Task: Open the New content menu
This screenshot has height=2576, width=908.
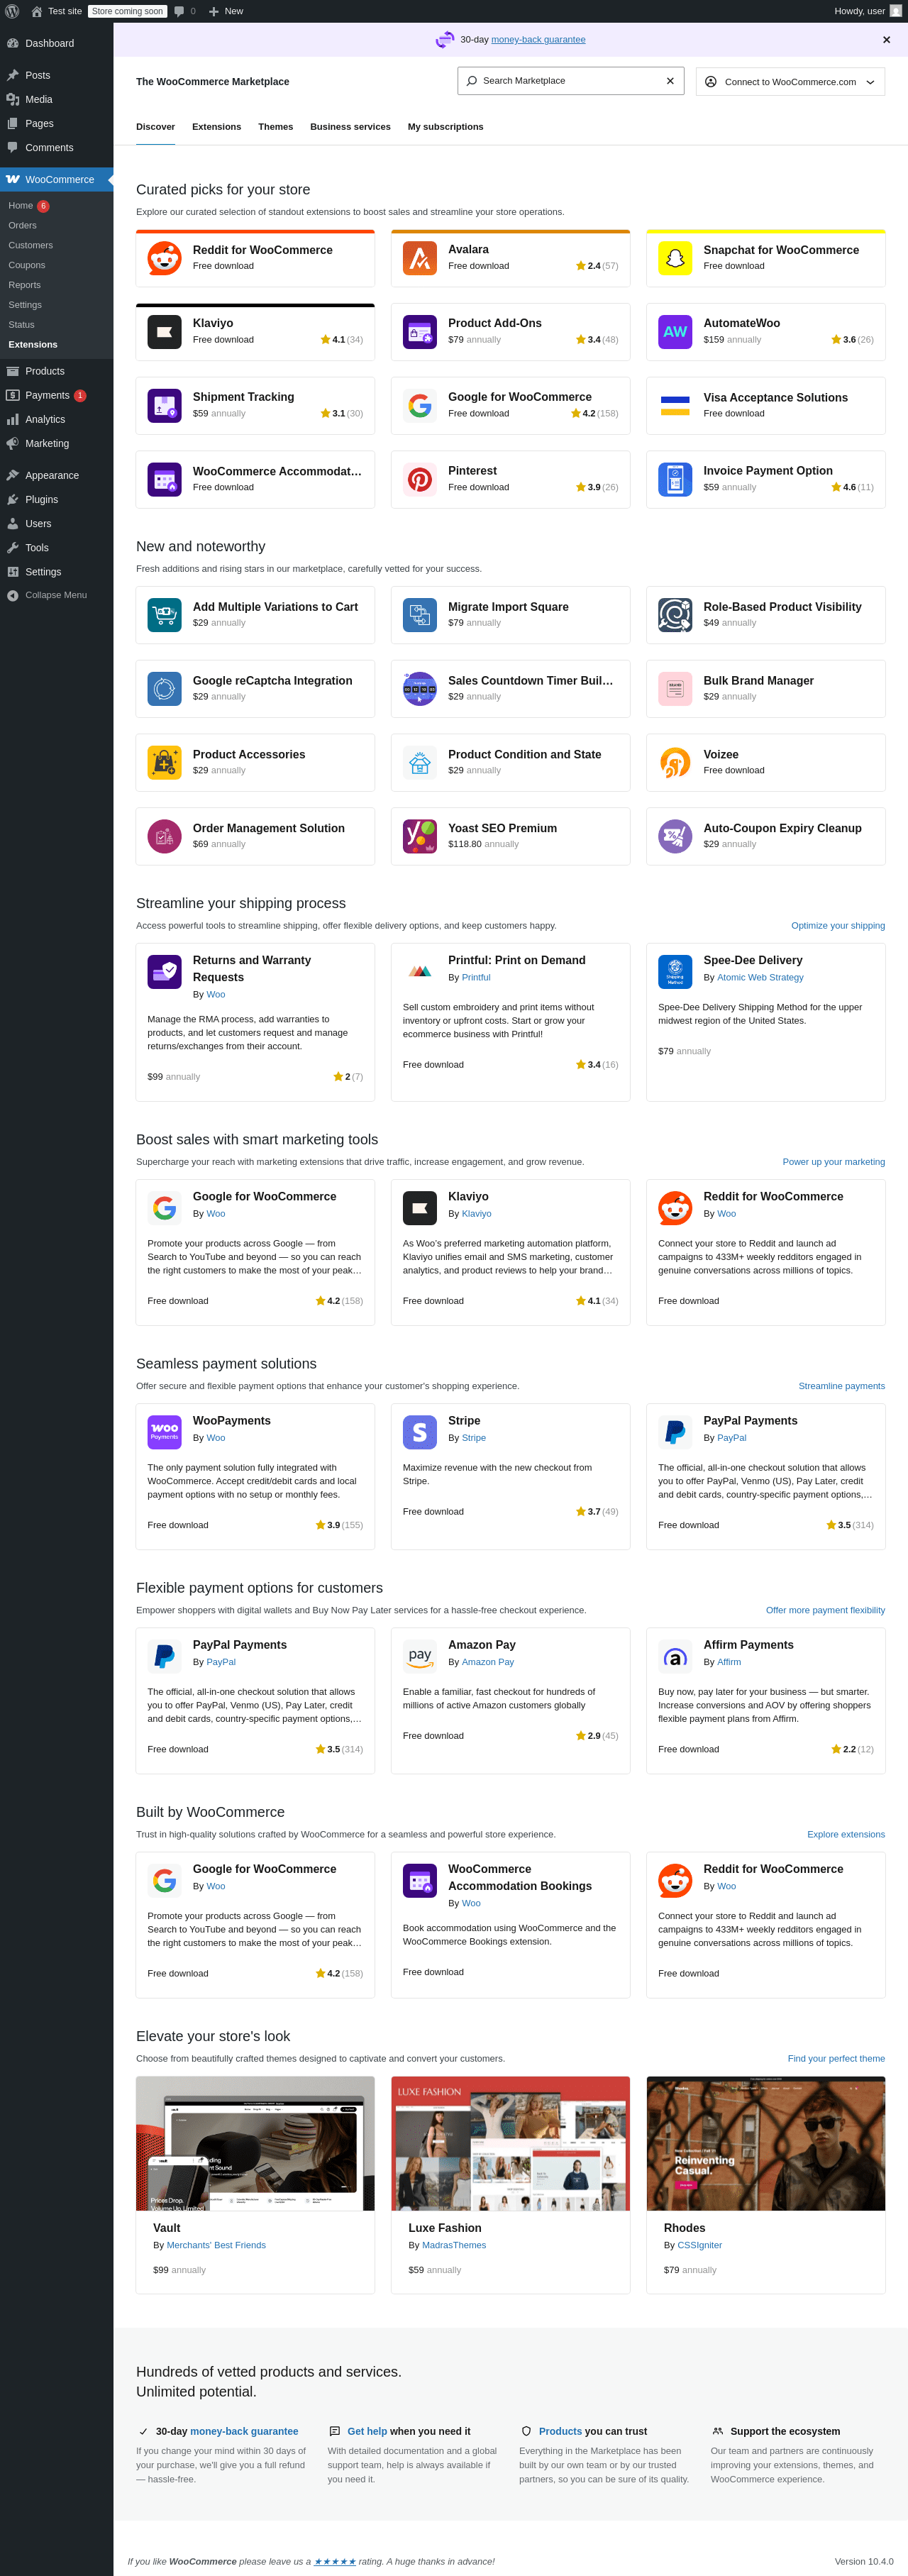Action: pyautogui.click(x=226, y=11)
